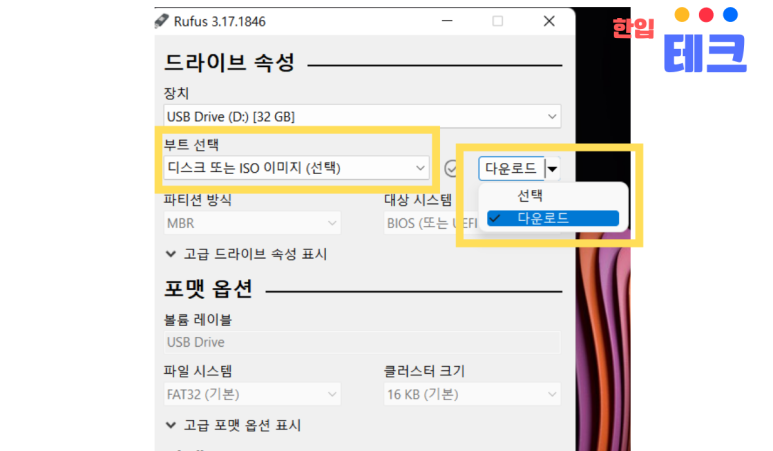The height and width of the screenshot is (451, 773).
Task: Click the 포맷 옵션 heading
Action: pyautogui.click(x=208, y=289)
